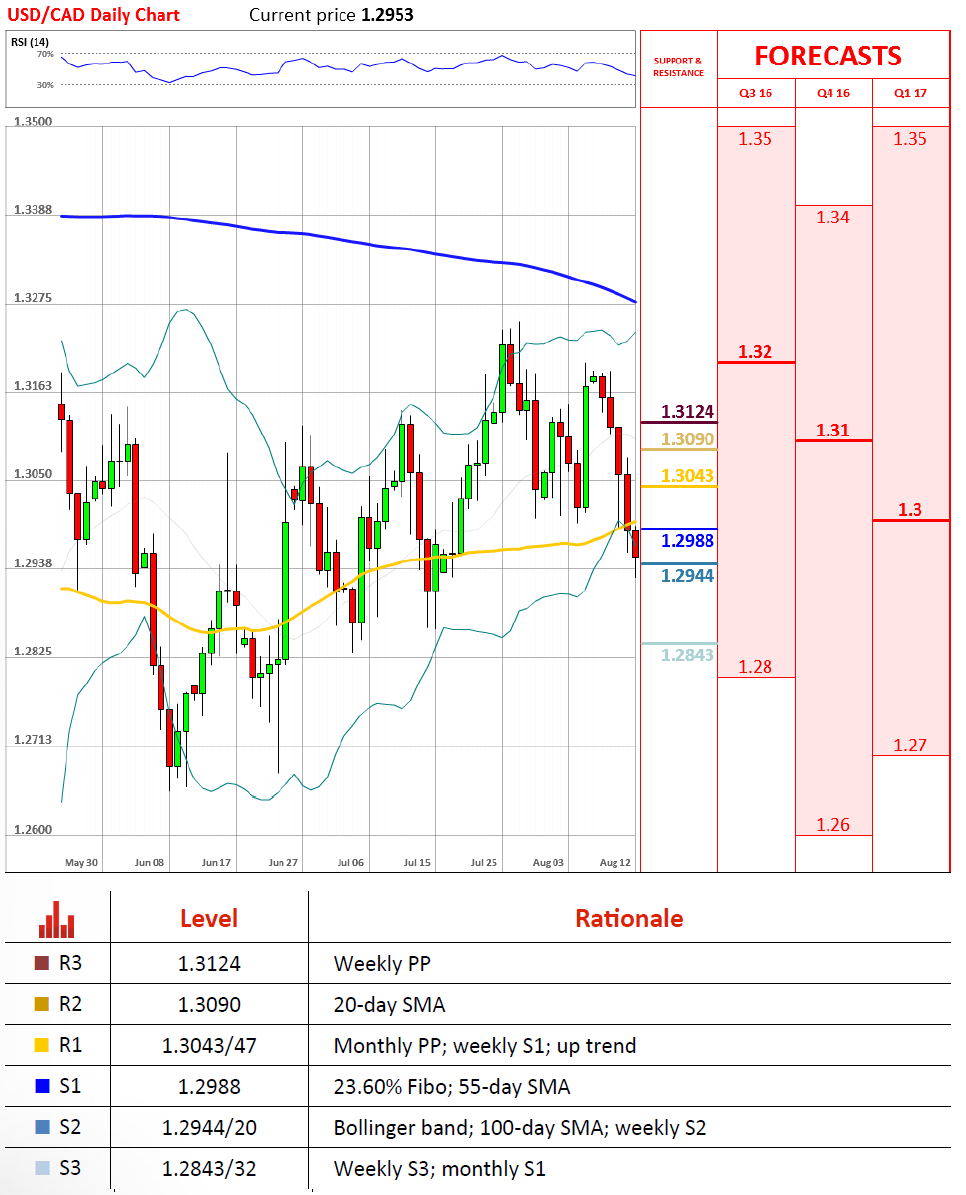Click the 1.3043/47 level cell
This screenshot has width=966, height=1195.
(209, 1046)
